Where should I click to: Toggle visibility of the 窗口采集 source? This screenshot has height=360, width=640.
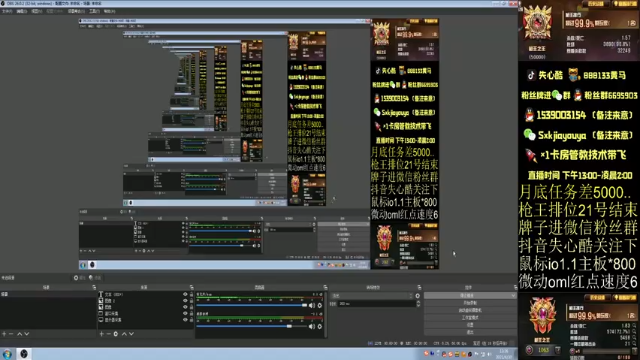pyautogui.click(x=185, y=313)
